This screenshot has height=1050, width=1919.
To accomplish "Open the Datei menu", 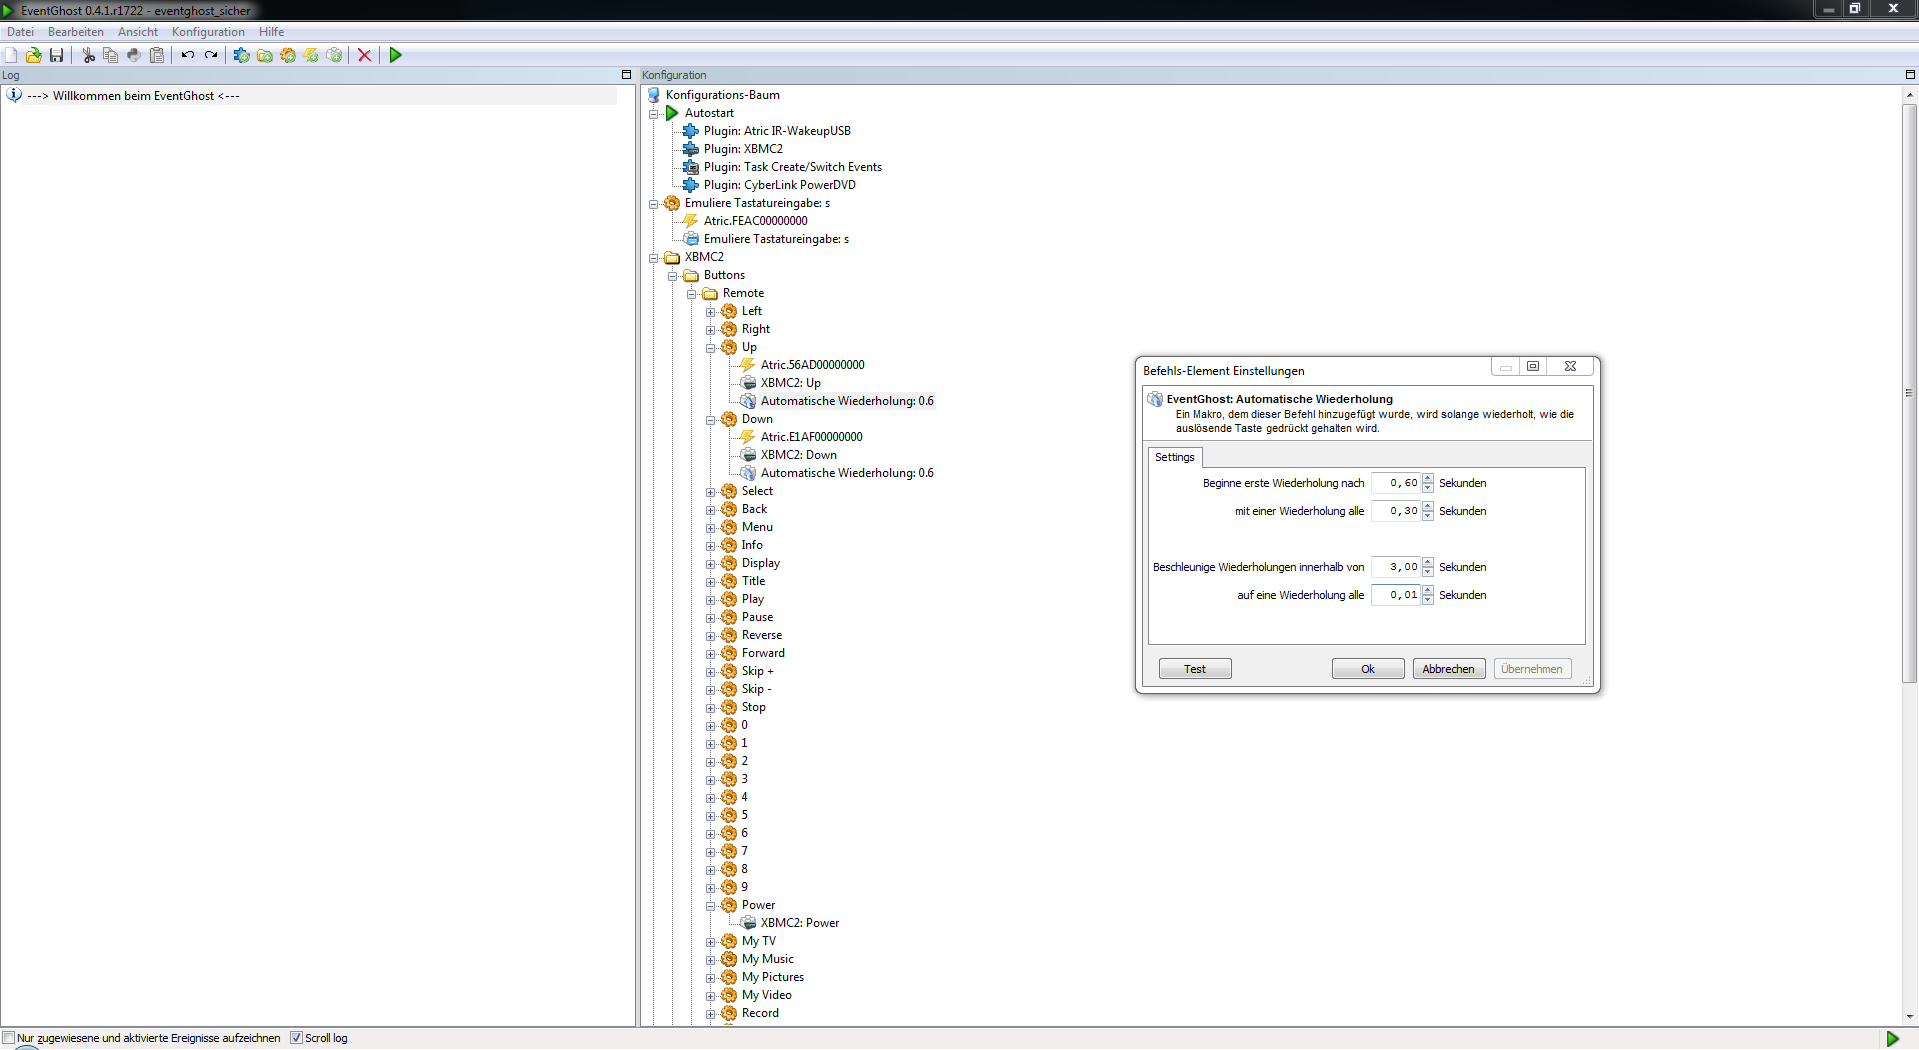I will click(20, 32).
